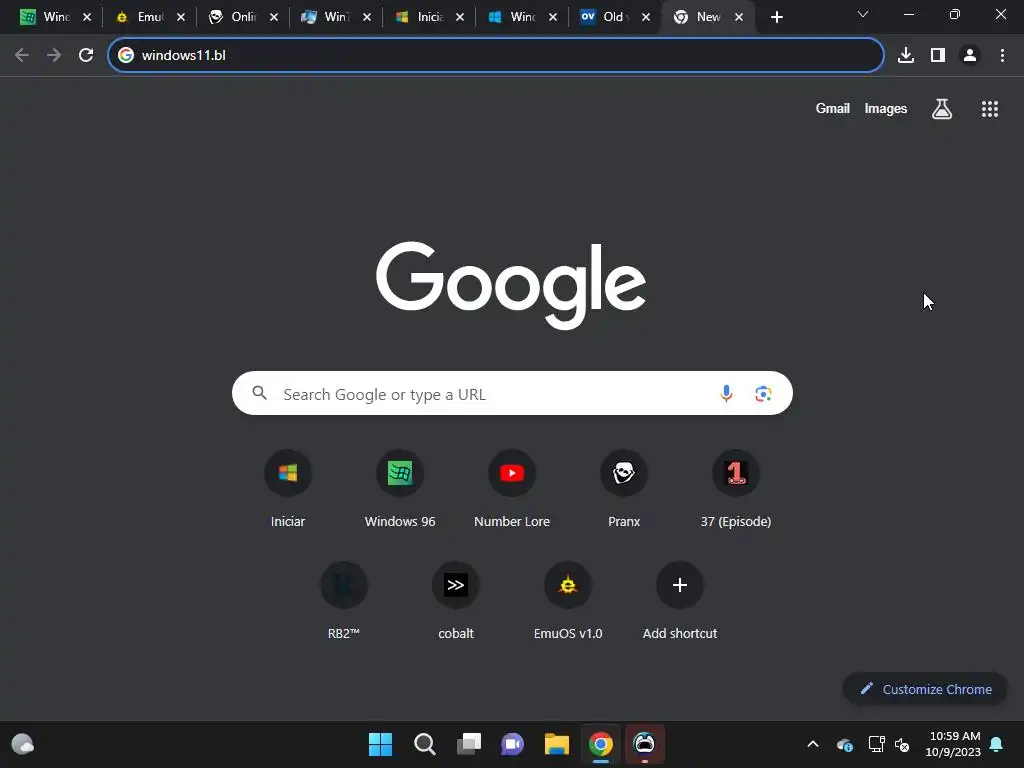
Task: Click the Chrome taskbar icon
Action: coord(601,744)
